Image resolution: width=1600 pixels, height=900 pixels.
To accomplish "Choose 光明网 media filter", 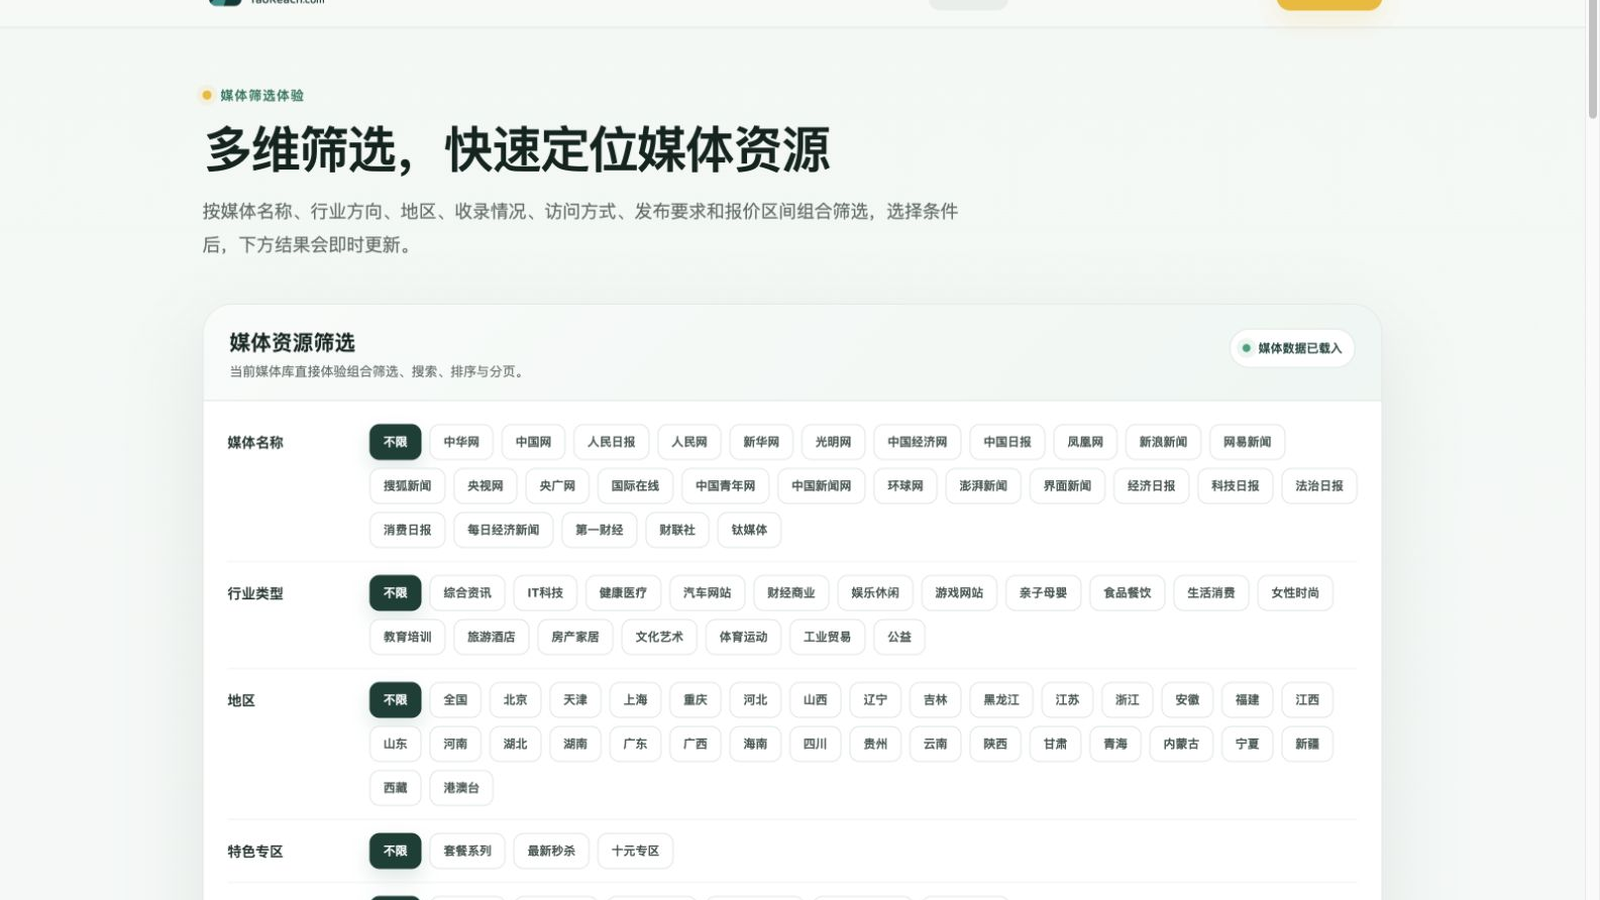I will (833, 442).
